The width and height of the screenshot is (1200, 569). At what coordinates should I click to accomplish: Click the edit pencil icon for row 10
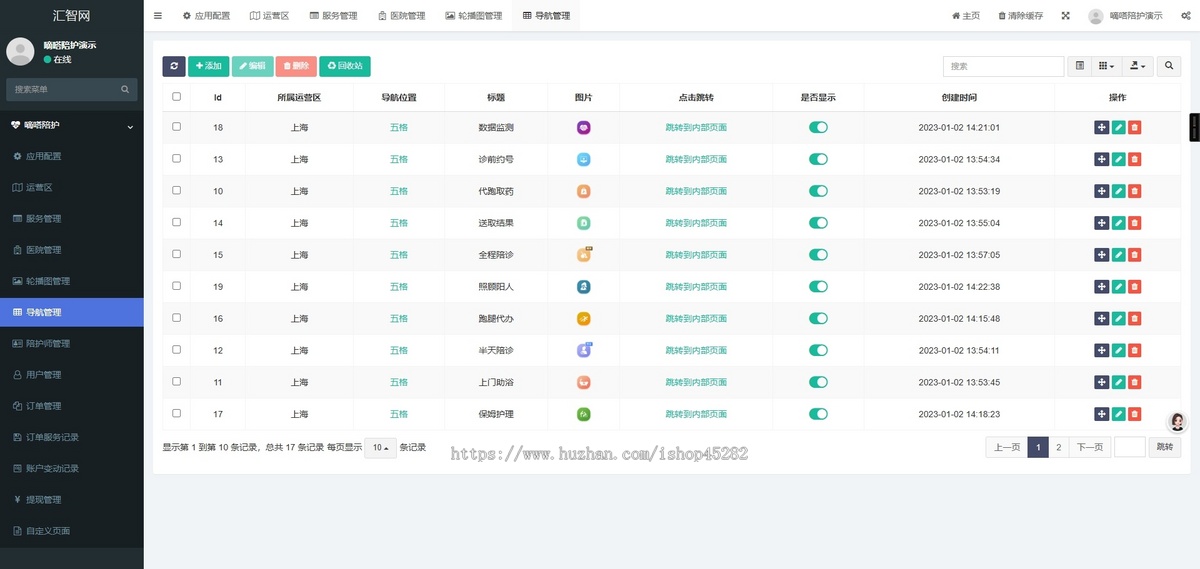click(x=1118, y=191)
